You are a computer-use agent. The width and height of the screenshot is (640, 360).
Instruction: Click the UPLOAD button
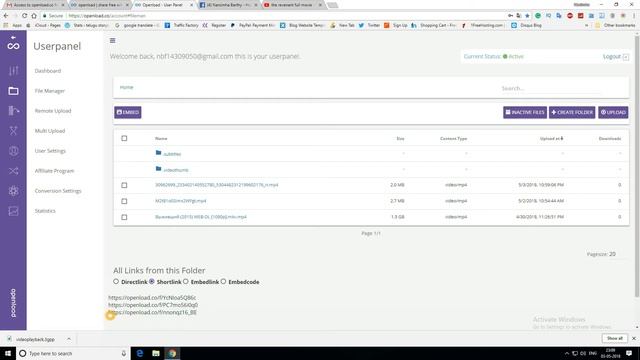[613, 112]
